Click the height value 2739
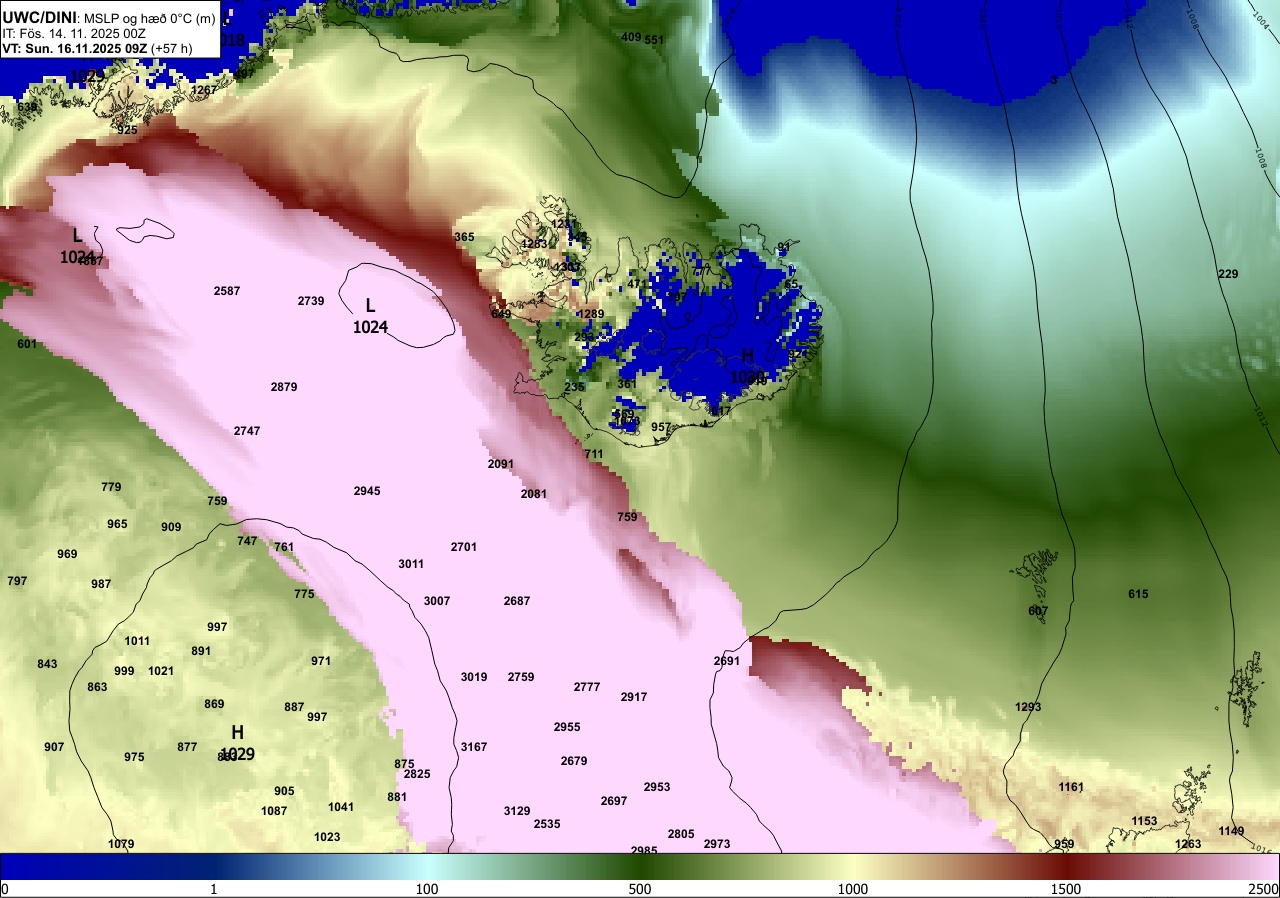Viewport: 1280px width, 898px height. (x=311, y=301)
